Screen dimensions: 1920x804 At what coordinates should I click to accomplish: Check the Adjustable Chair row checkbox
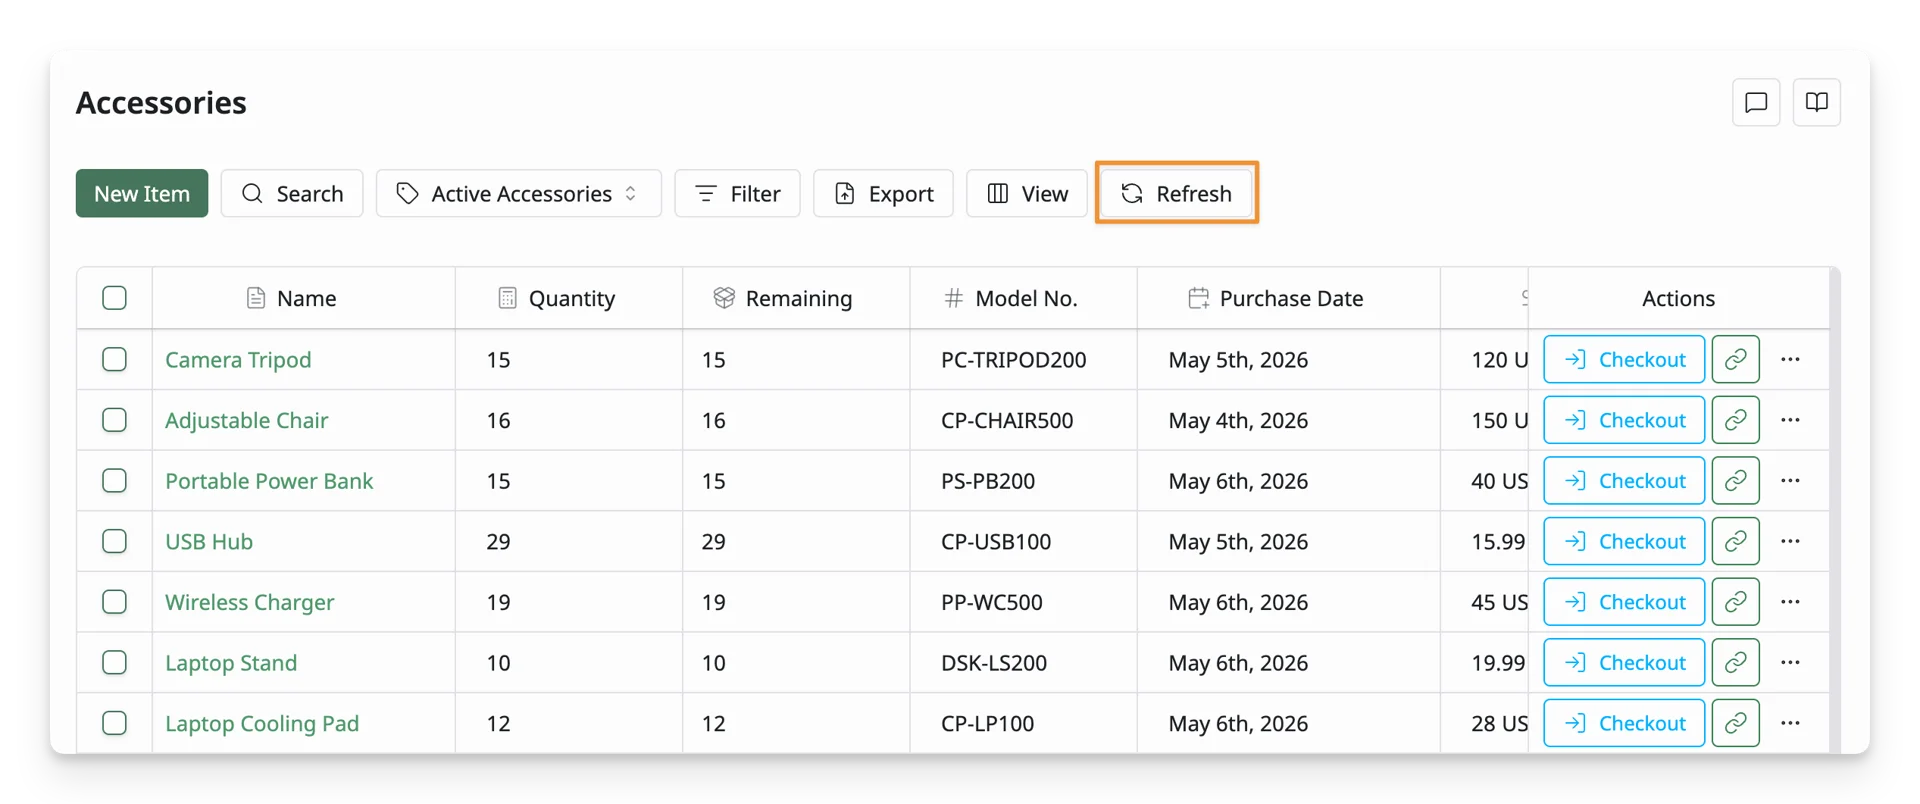click(x=114, y=420)
